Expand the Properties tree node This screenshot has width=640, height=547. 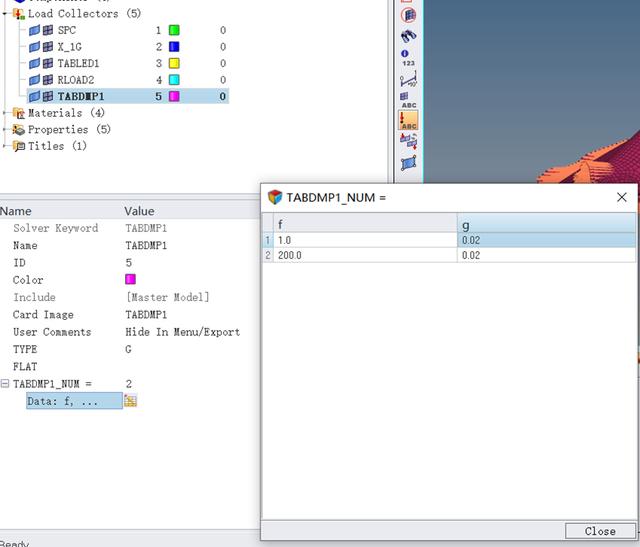click(4, 129)
